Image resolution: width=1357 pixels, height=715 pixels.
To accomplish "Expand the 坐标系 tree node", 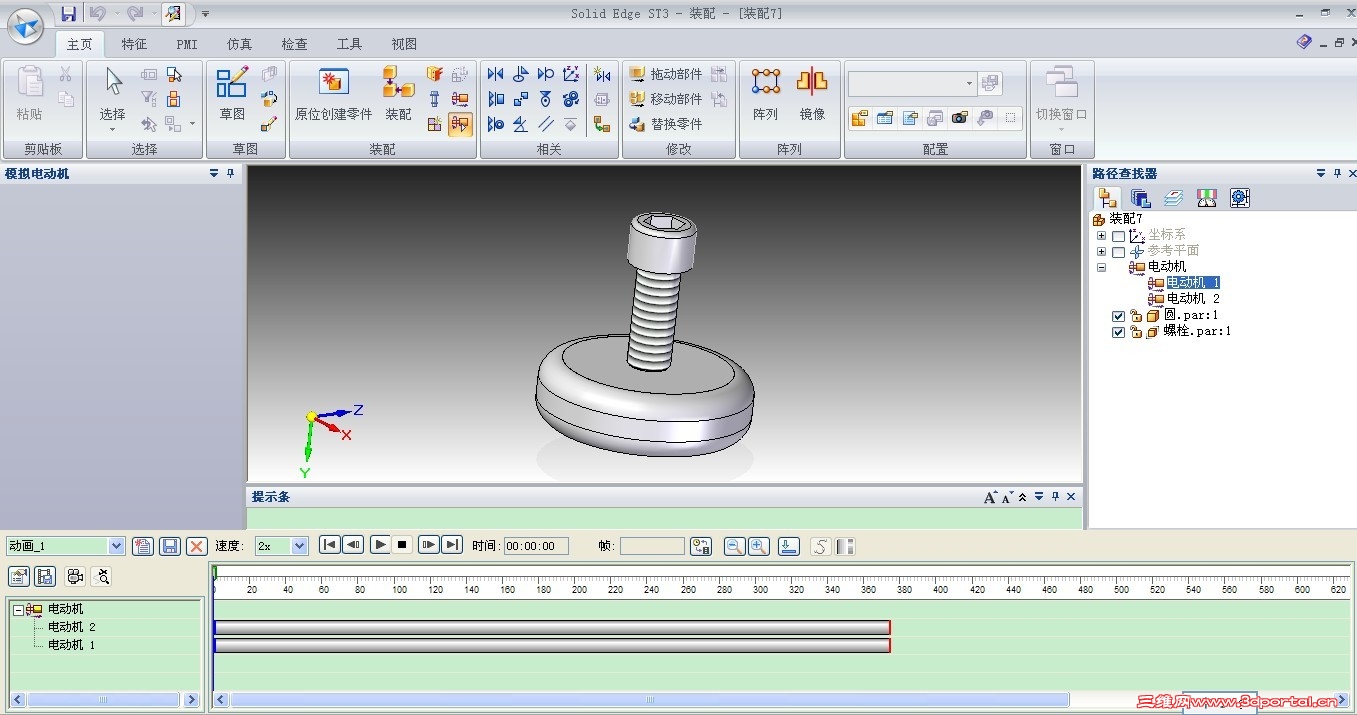I will (1101, 236).
